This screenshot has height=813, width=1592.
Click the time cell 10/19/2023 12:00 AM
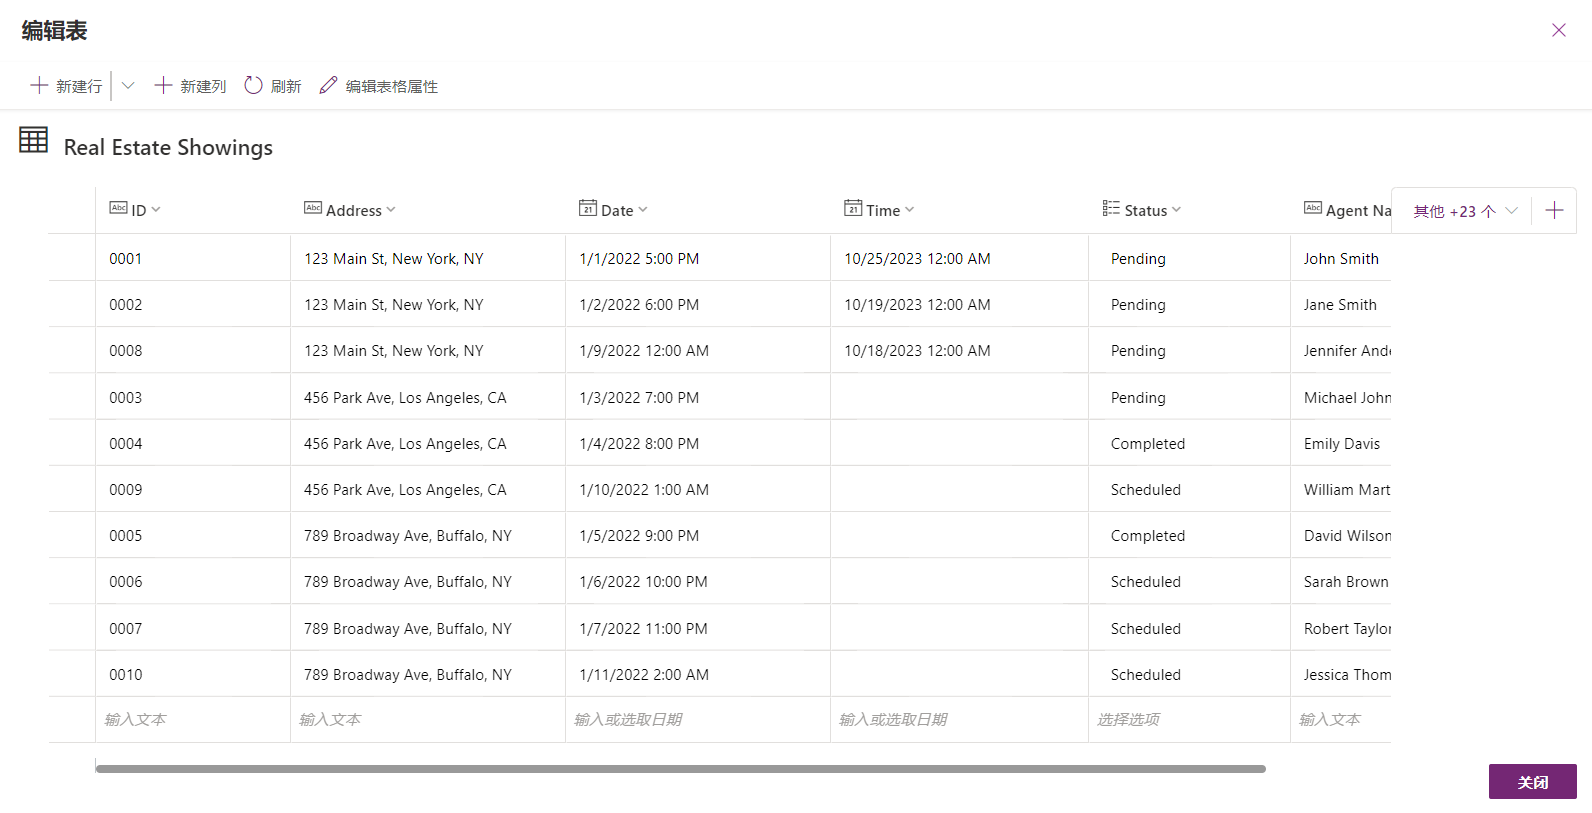coord(959,304)
